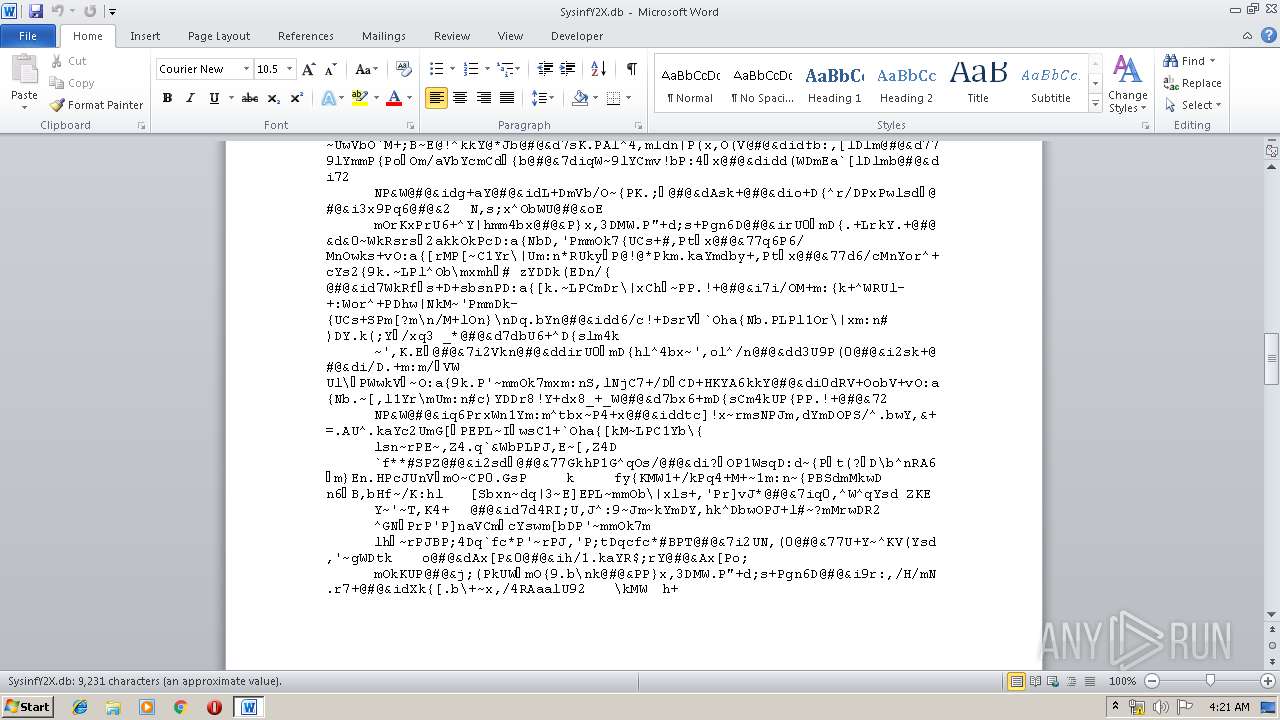Toggle Show/Hide paragraph marks
The image size is (1280, 720).
(x=631, y=69)
